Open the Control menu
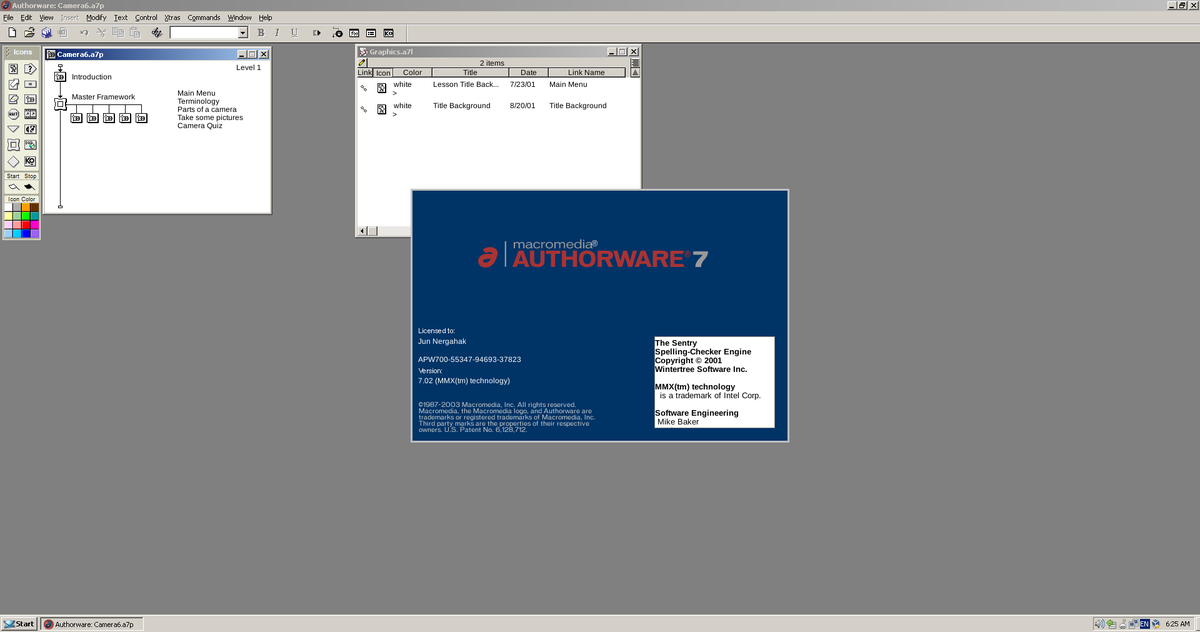The image size is (1200, 632). click(x=146, y=17)
